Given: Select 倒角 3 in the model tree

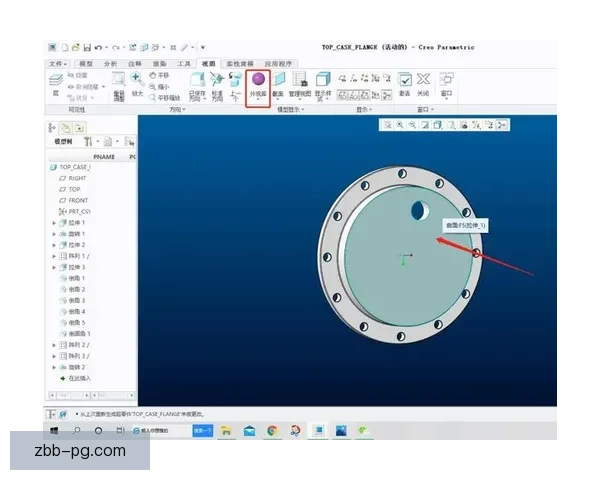Looking at the screenshot, I should [76, 300].
